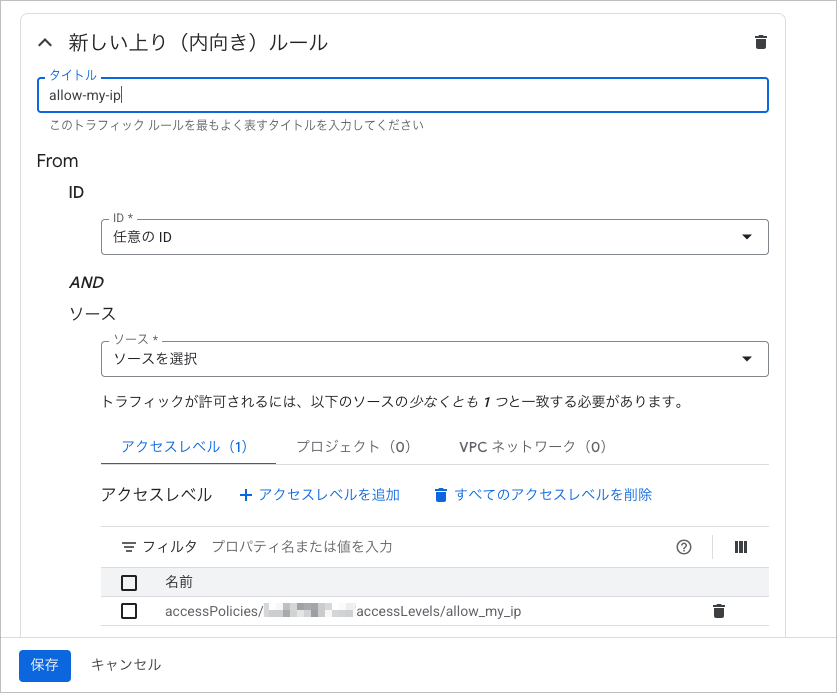Open the ソースを選択 dropdown
This screenshot has height=693, width=837.
coord(434,359)
